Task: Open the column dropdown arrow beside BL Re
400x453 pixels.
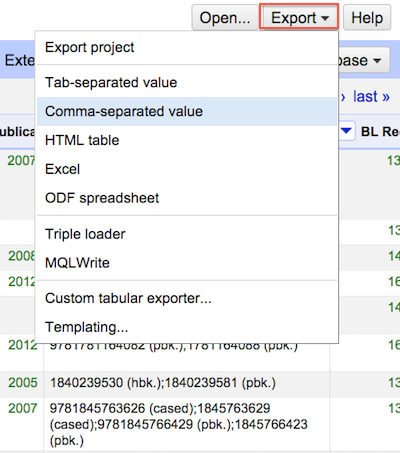Action: click(346, 131)
